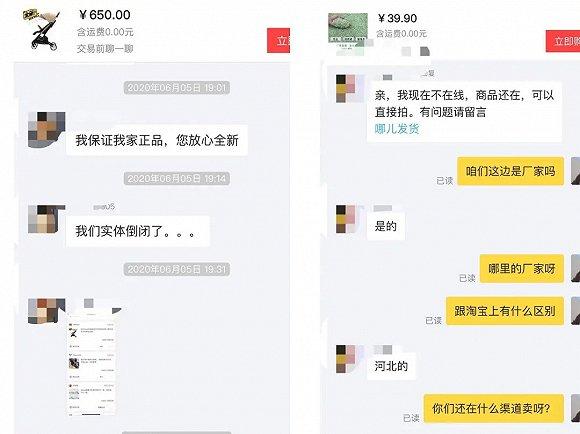Click the 交易前聊一聊 text under the price

[x=105, y=48]
